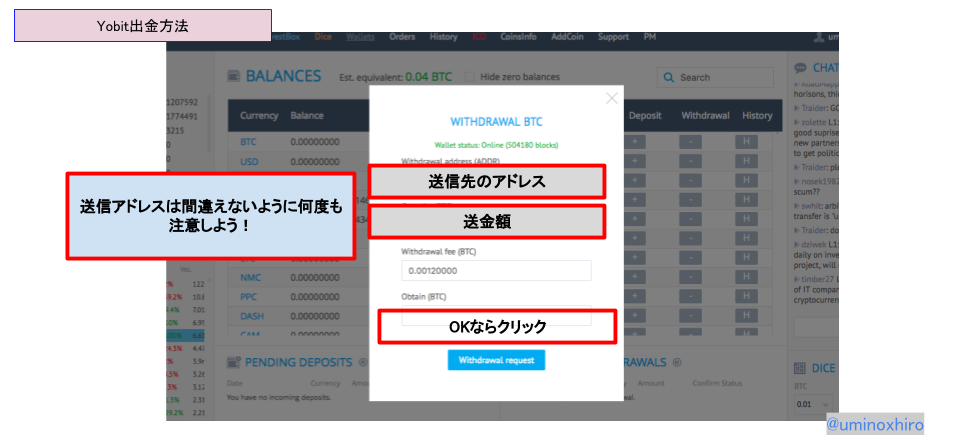Close the Withdrawal BTC dialog
Screen dimensions: 954x443
(611, 99)
